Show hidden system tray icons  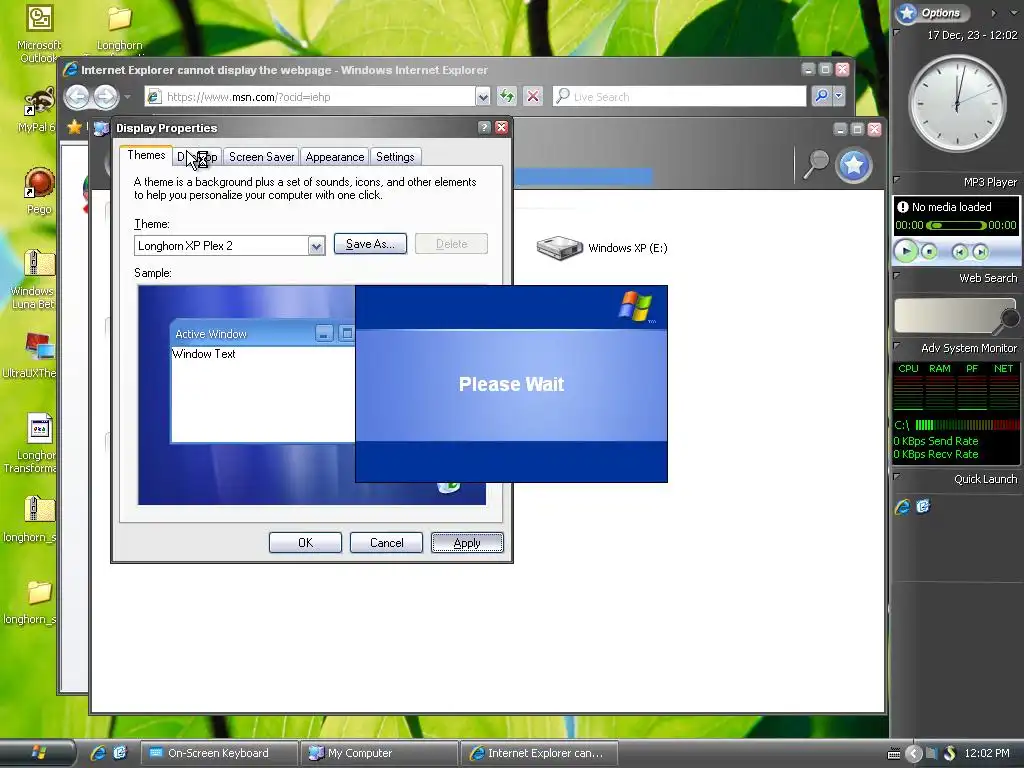[x=913, y=754]
